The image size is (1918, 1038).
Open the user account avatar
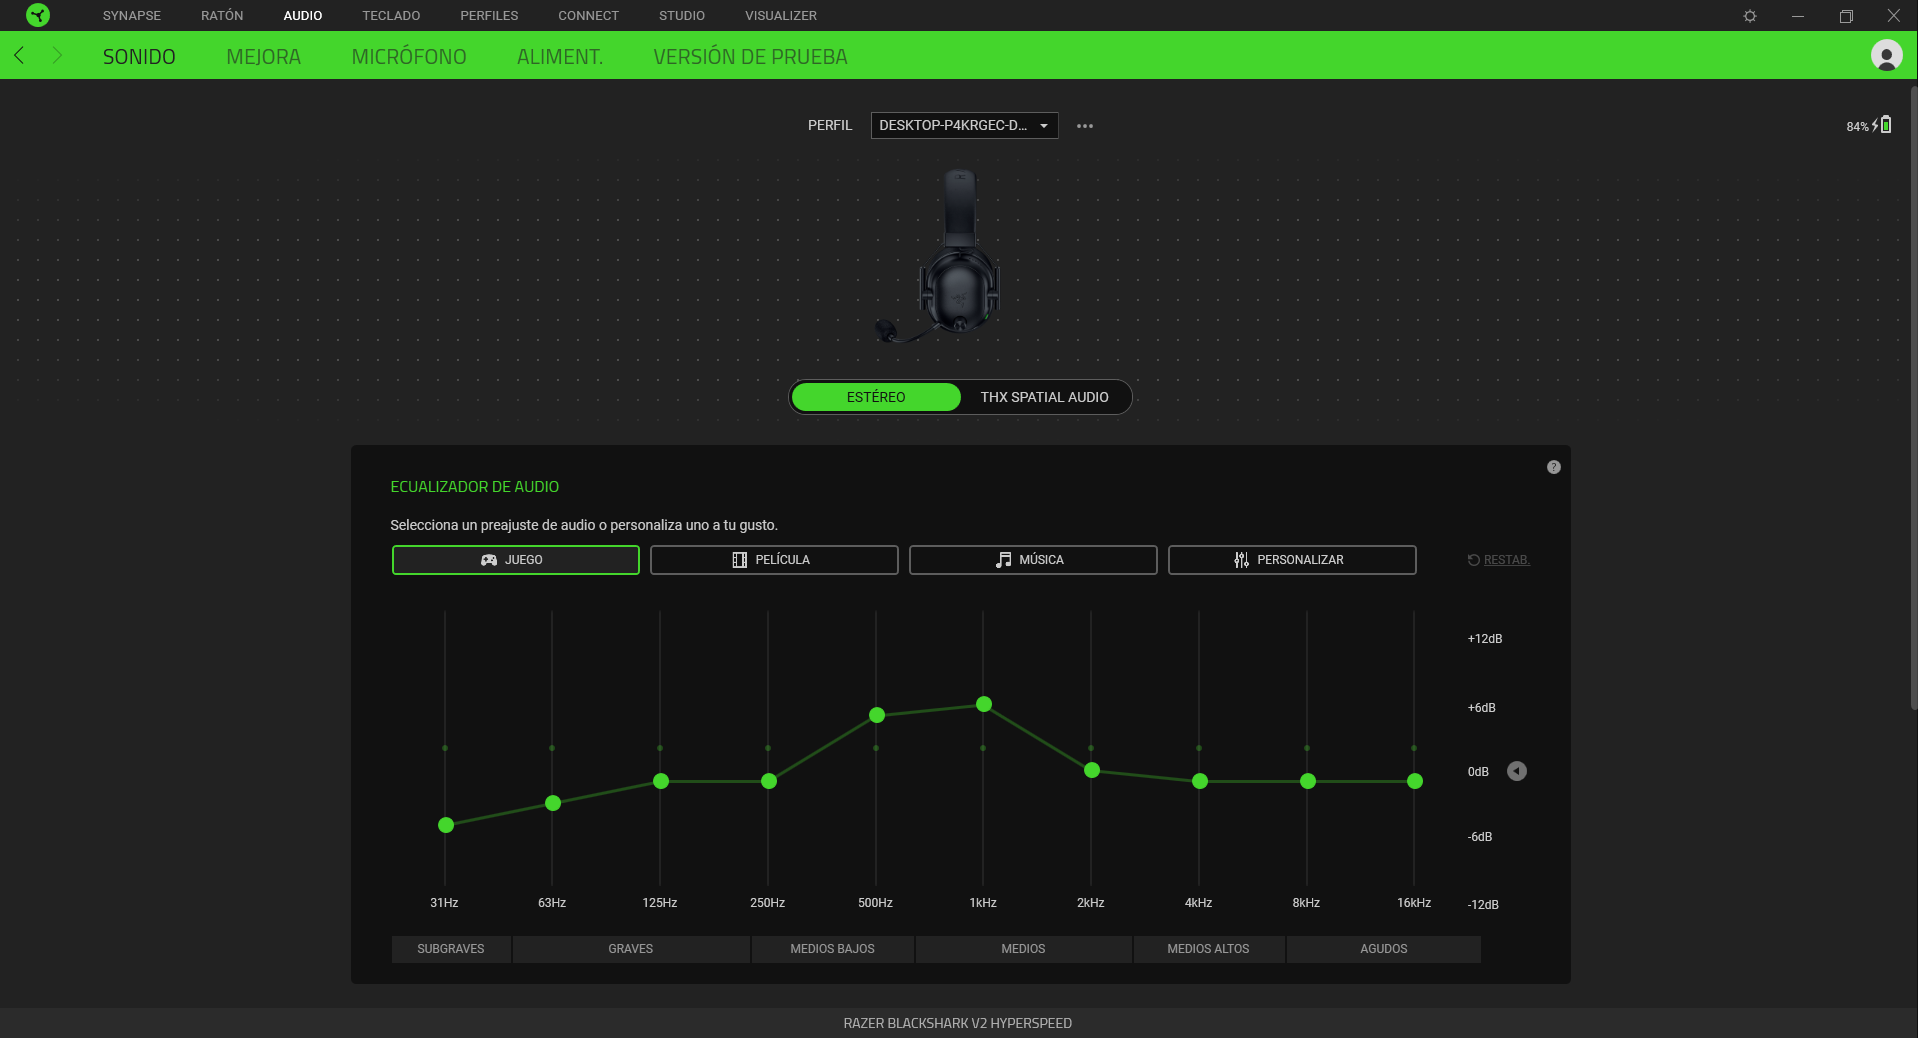pos(1886,55)
